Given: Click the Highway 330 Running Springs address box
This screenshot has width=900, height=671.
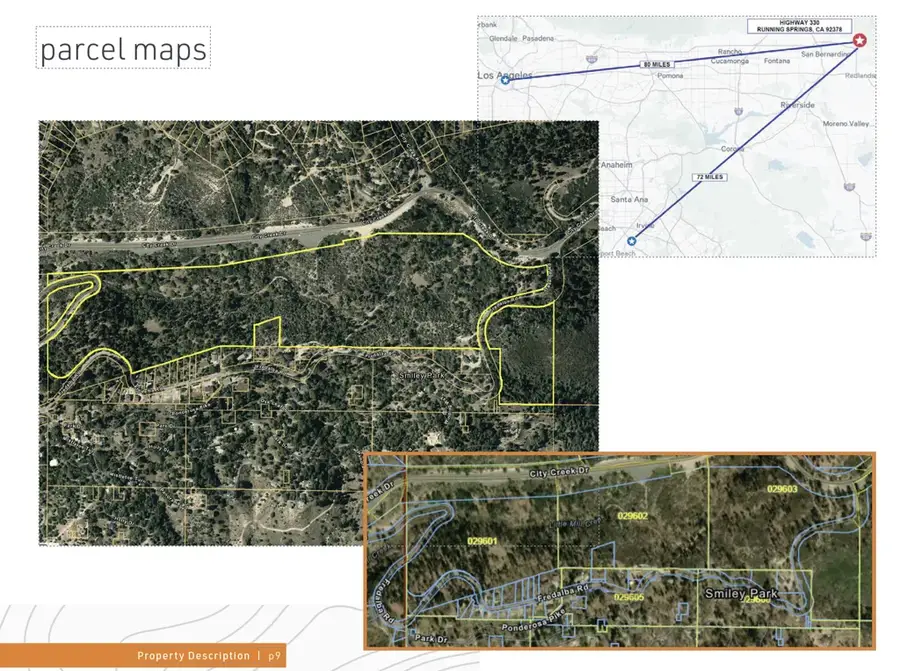Looking at the screenshot, I should pyautogui.click(x=799, y=26).
